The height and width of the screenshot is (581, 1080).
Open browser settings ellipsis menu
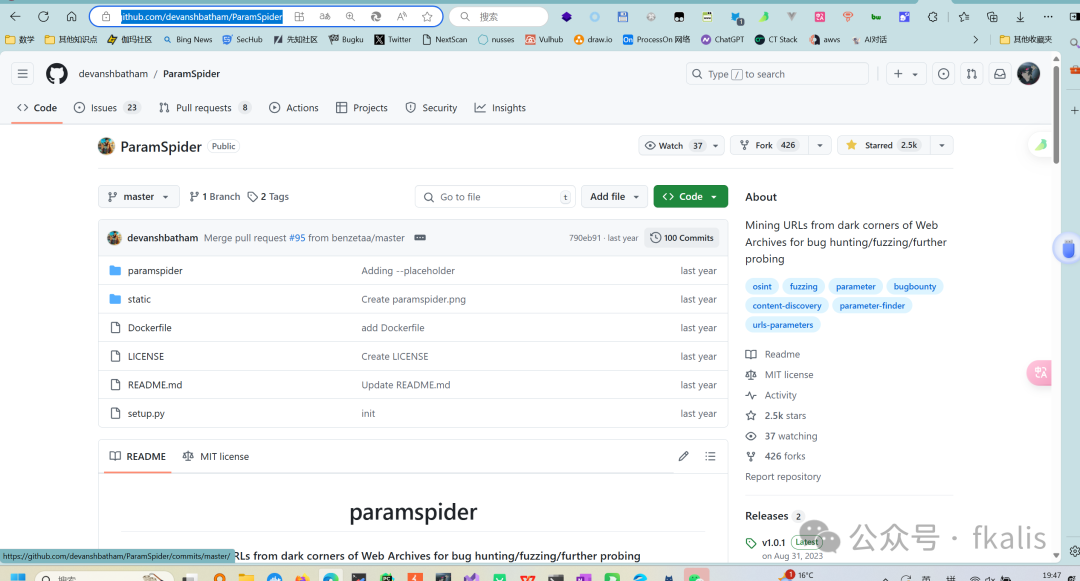[1048, 17]
